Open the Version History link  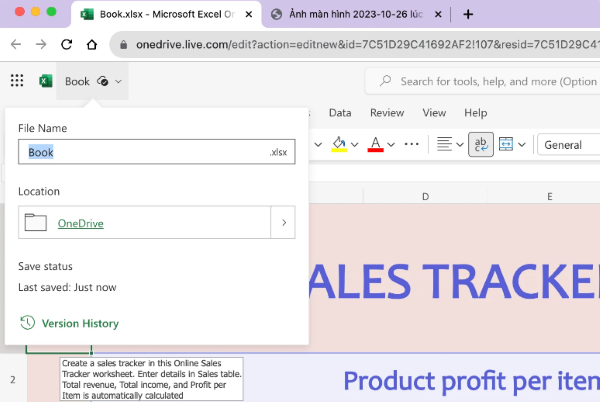[x=80, y=323]
